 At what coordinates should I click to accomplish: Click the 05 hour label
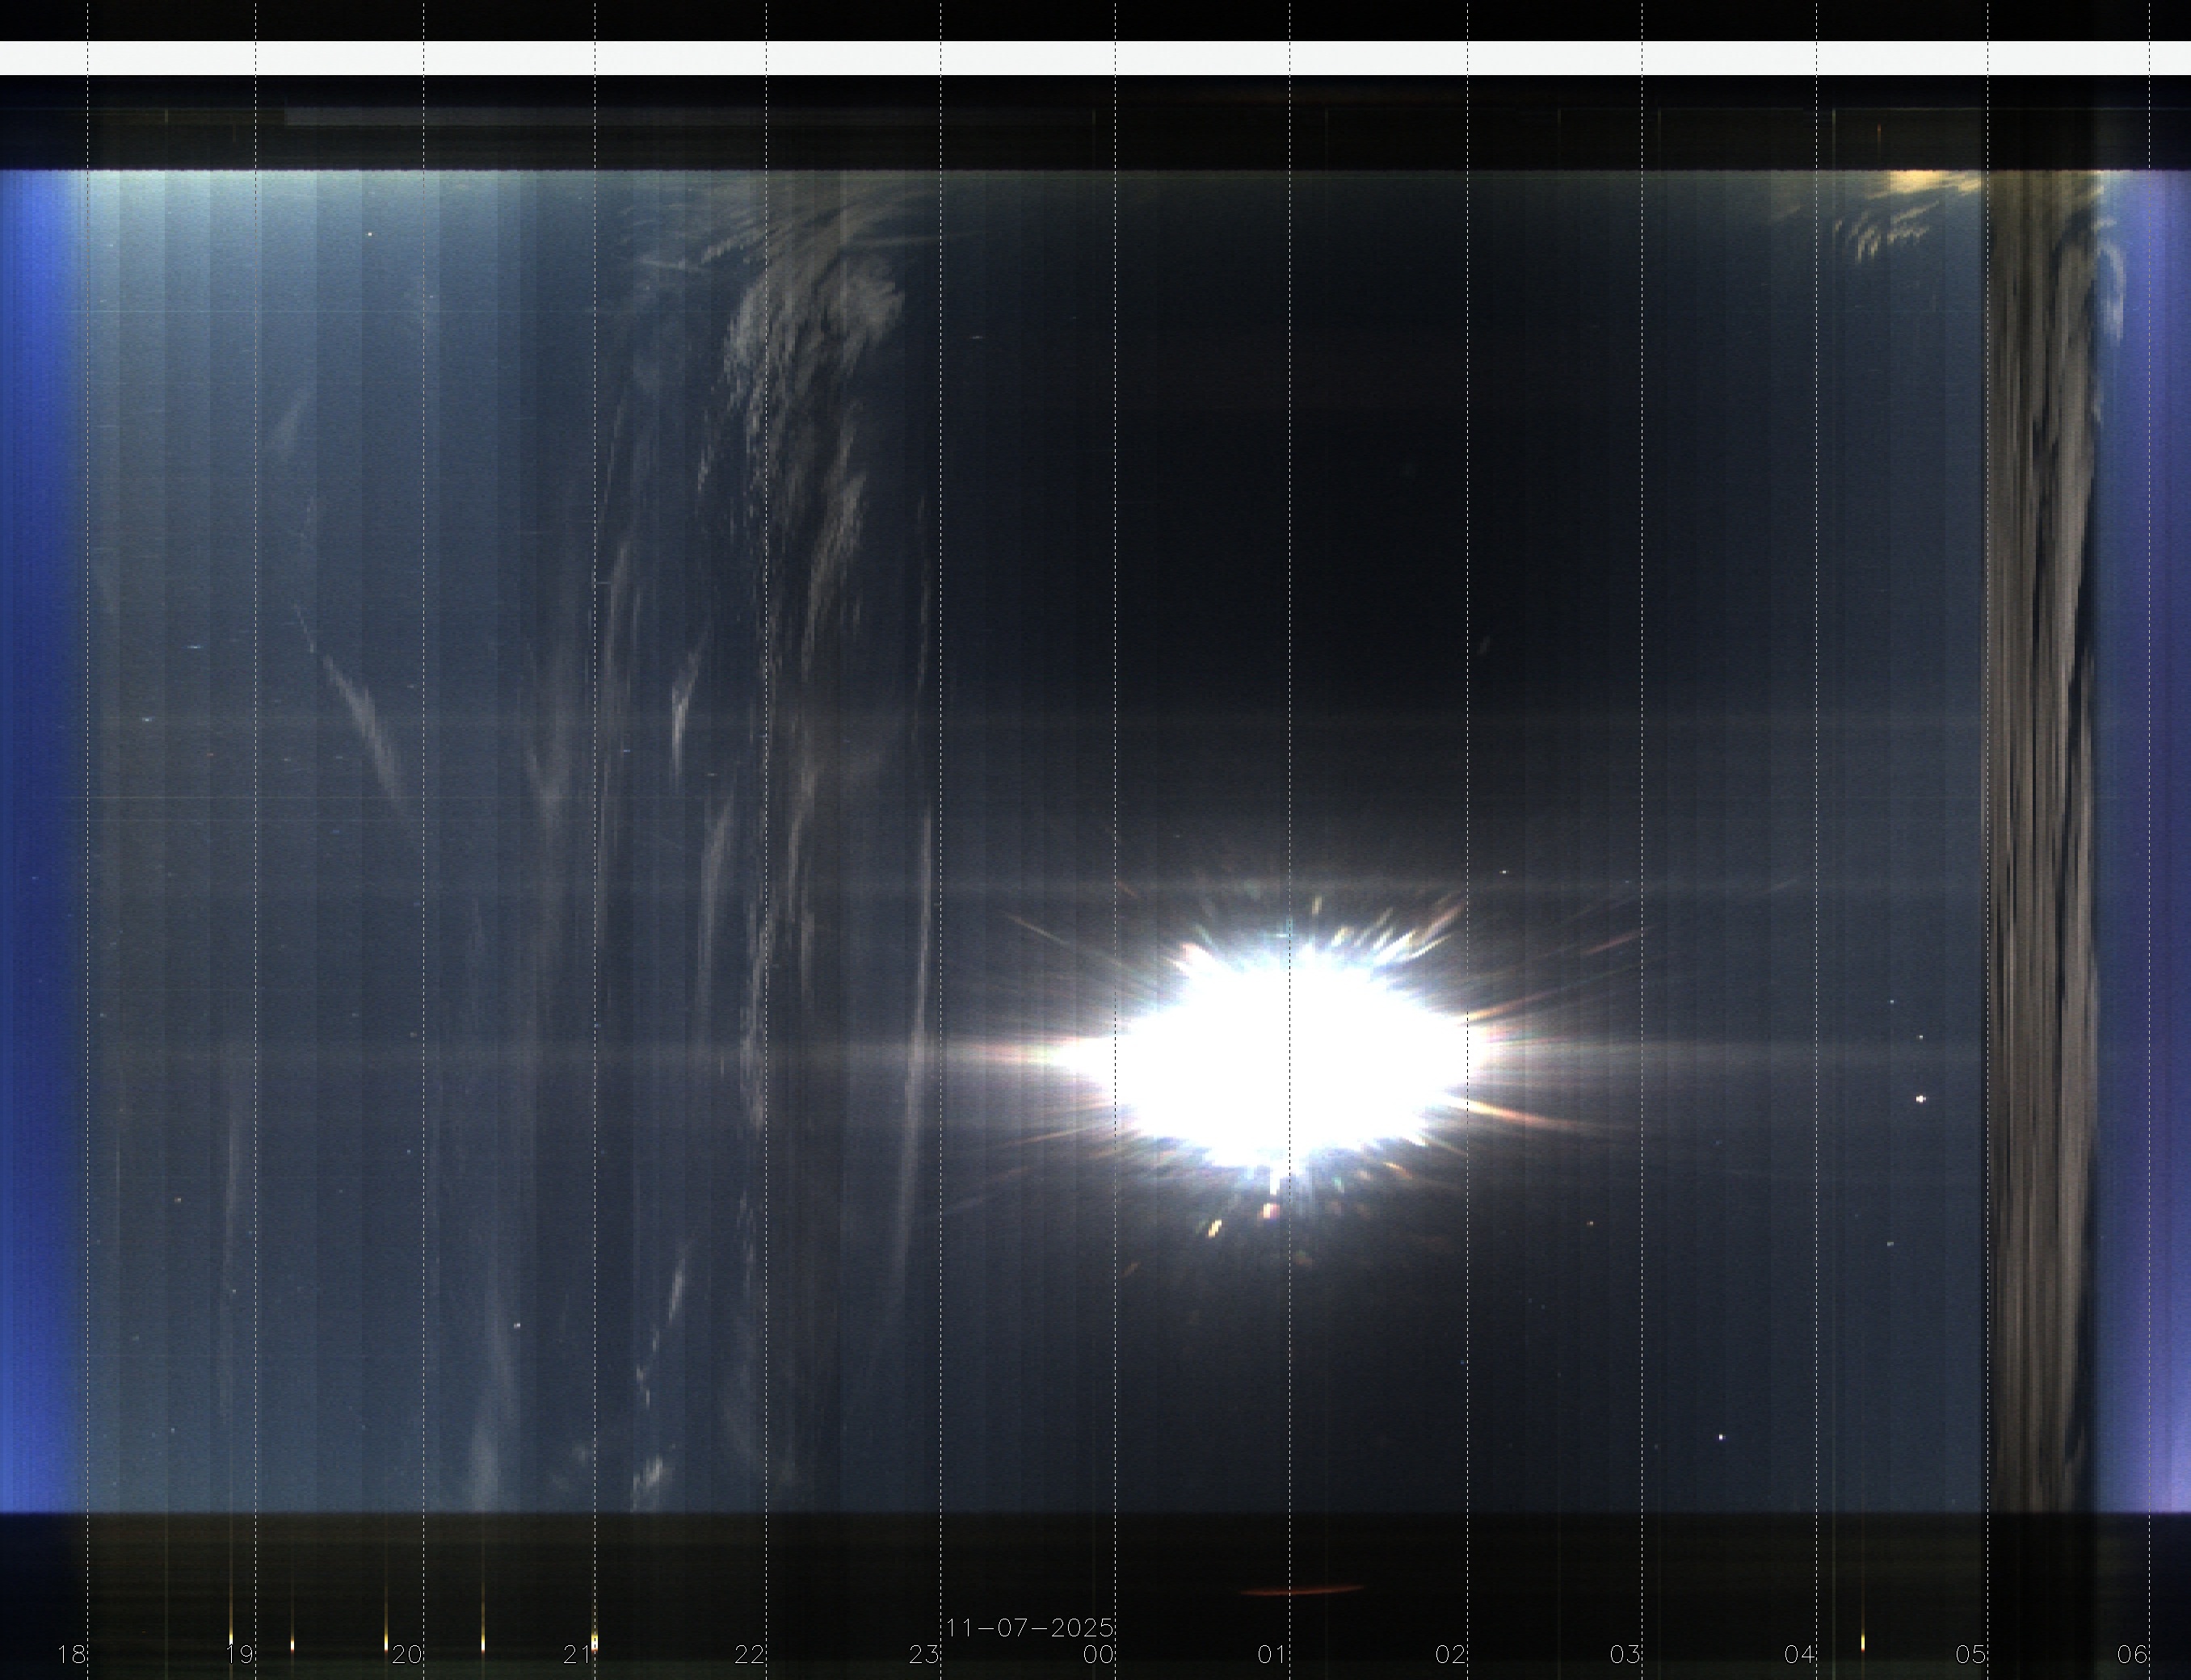pos(1971,1654)
